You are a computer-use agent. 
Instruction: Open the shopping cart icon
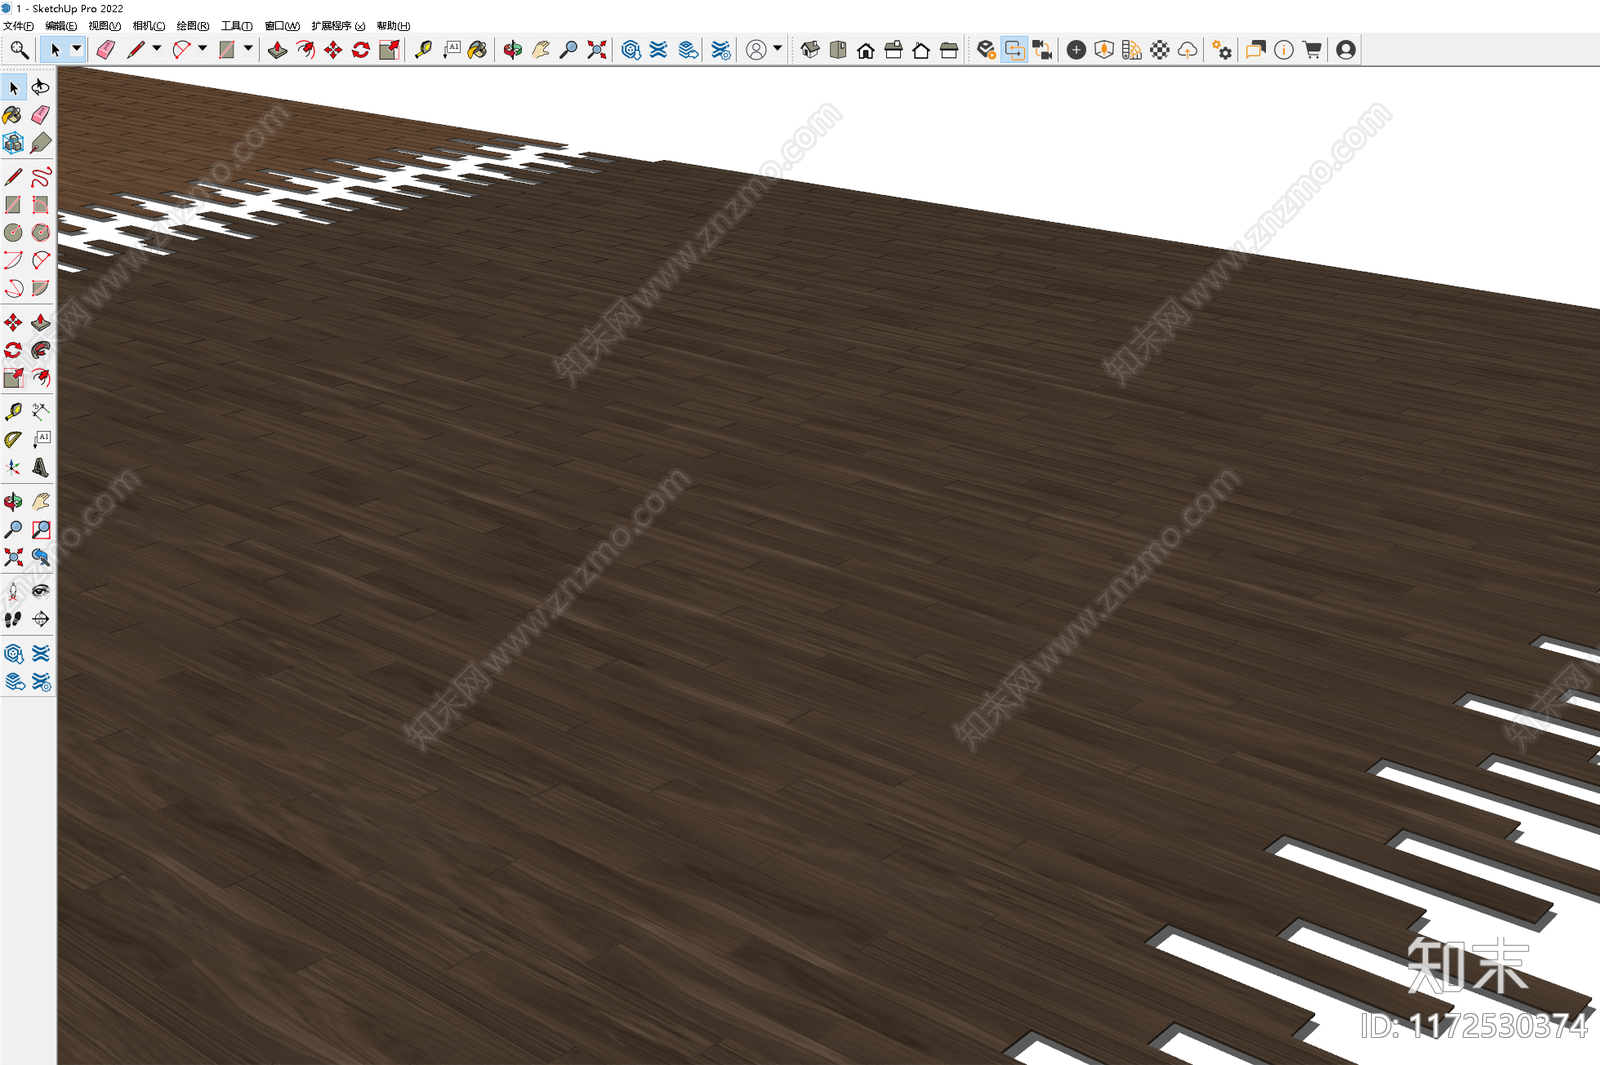tap(1312, 49)
